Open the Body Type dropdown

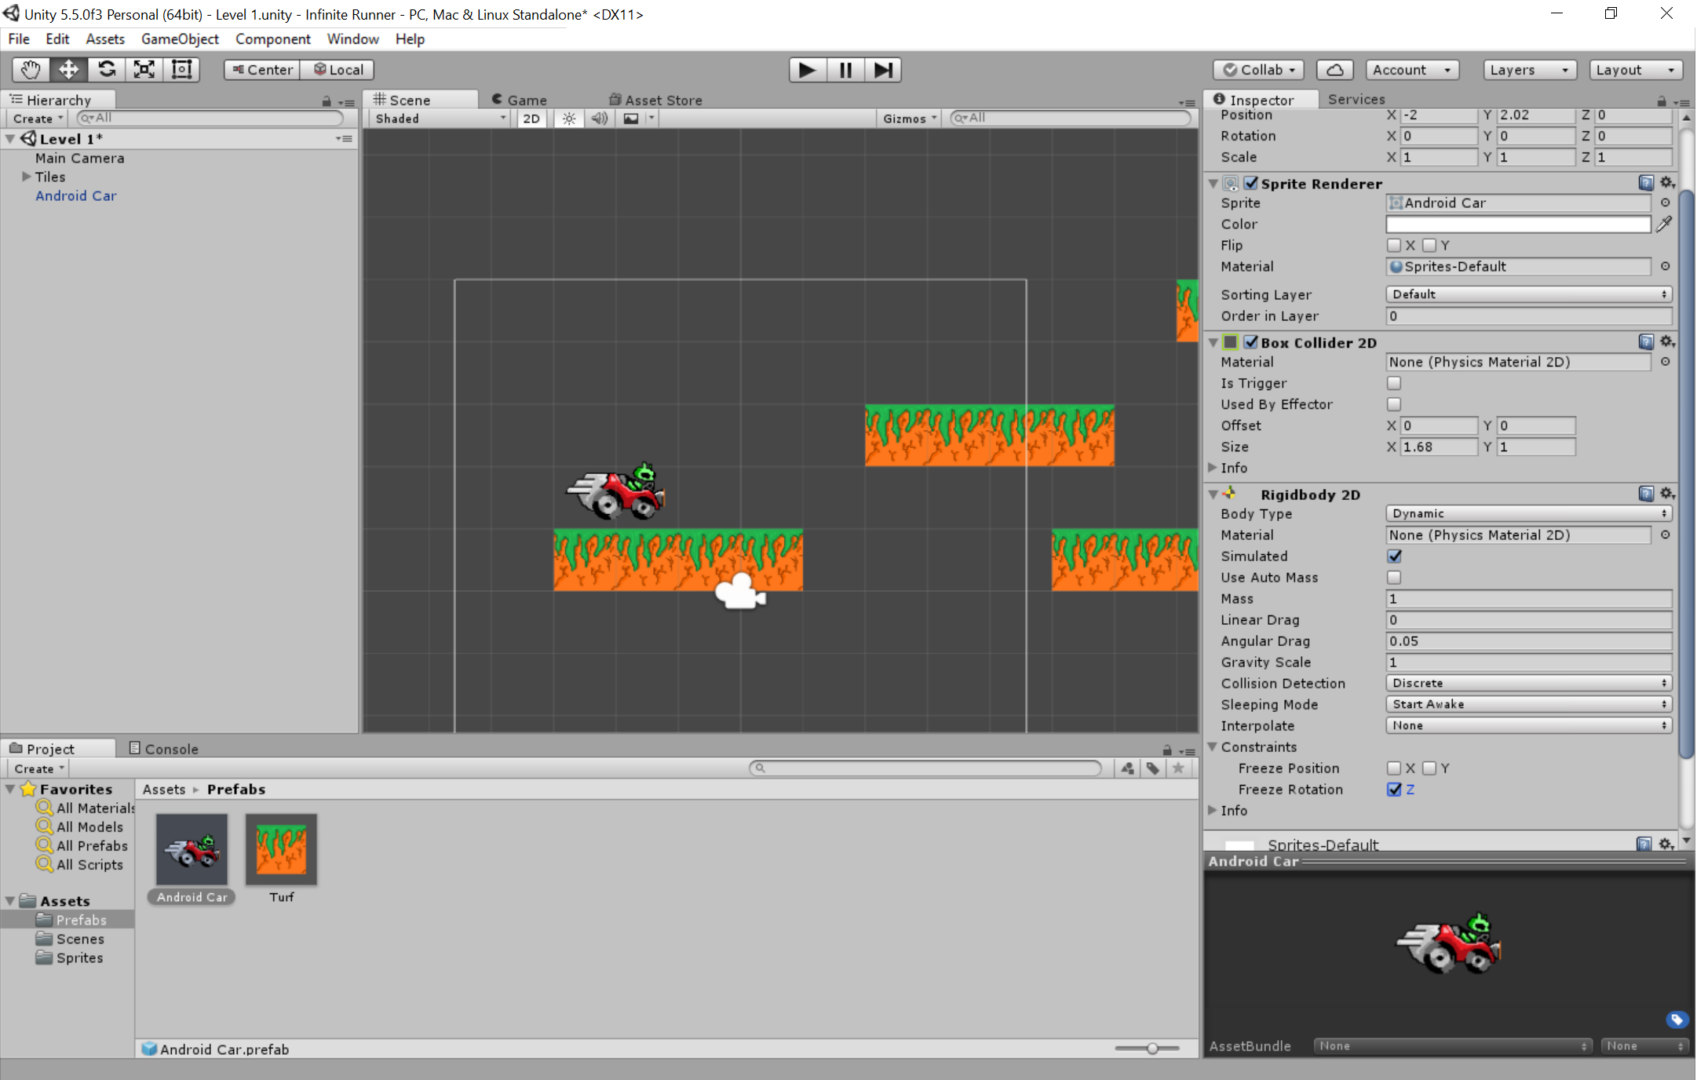(x=1528, y=513)
